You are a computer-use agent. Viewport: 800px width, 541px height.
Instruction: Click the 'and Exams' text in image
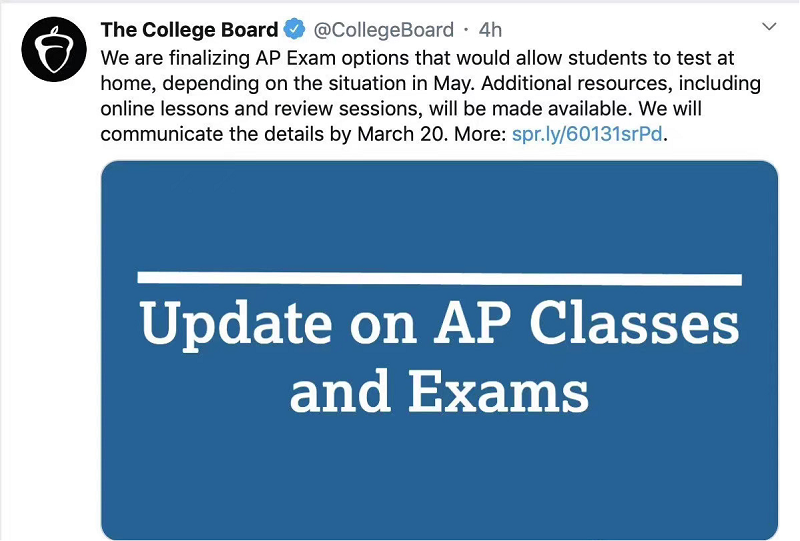click(439, 391)
